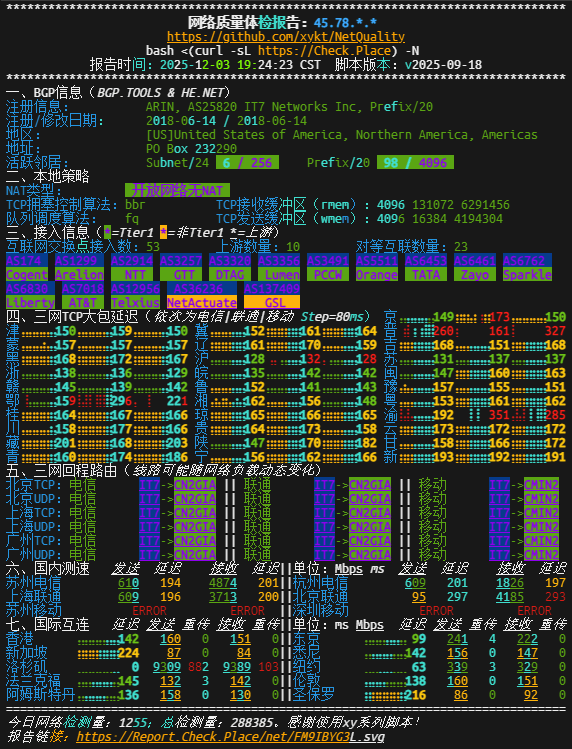This screenshot has width=572, height=749.
Task: Click the 苏州移动 speed test label
Action: tap(34, 611)
